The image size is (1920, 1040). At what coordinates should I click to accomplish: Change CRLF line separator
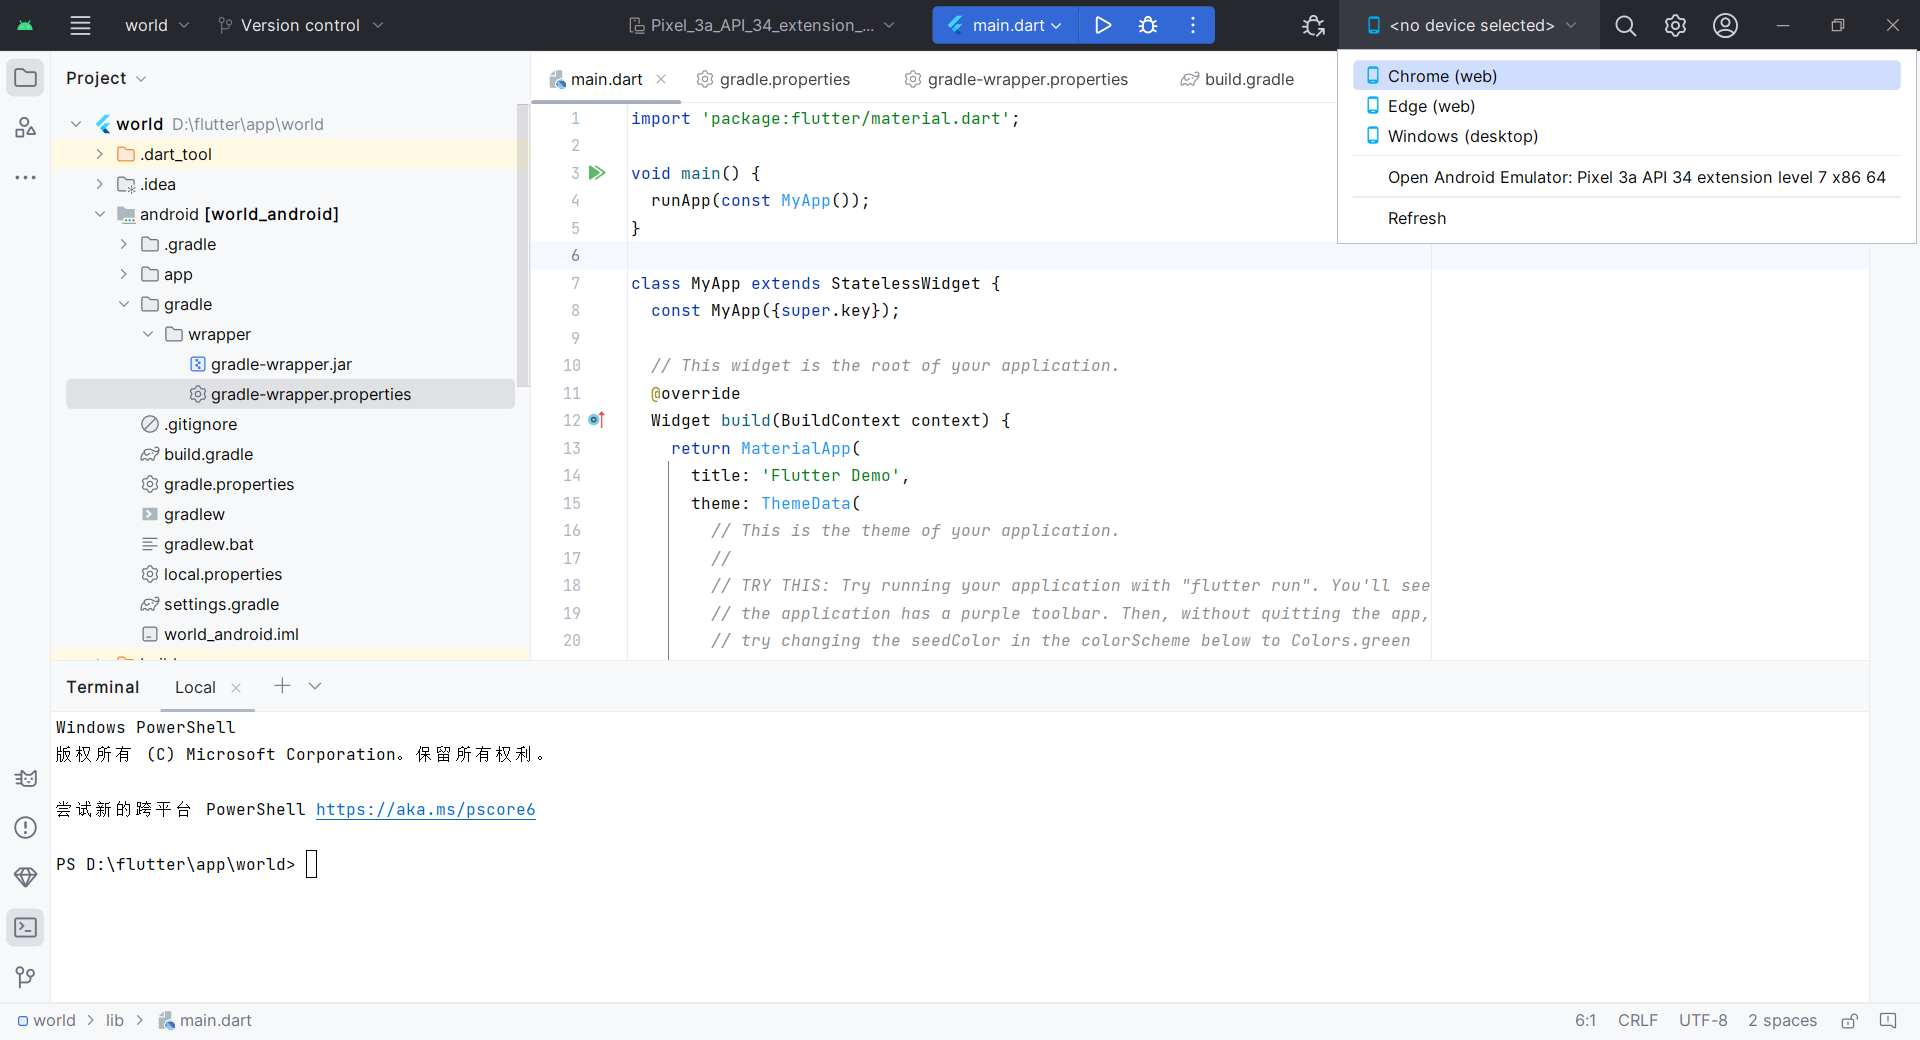coord(1638,1021)
